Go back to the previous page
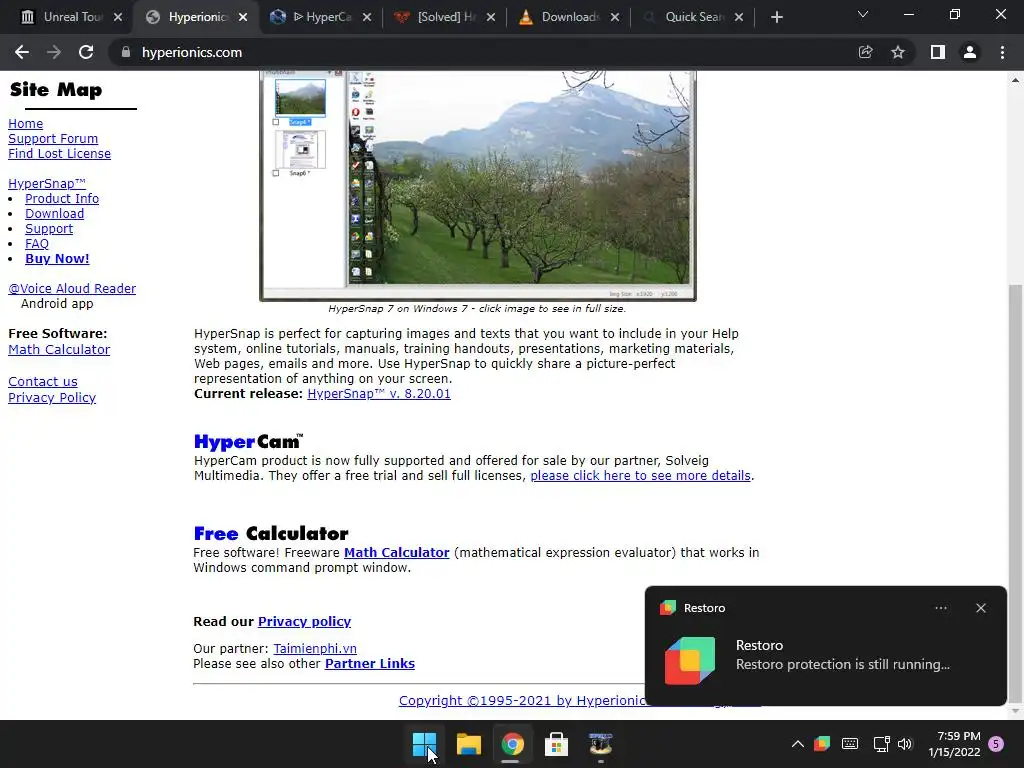Image resolution: width=1024 pixels, height=768 pixels. coord(22,52)
